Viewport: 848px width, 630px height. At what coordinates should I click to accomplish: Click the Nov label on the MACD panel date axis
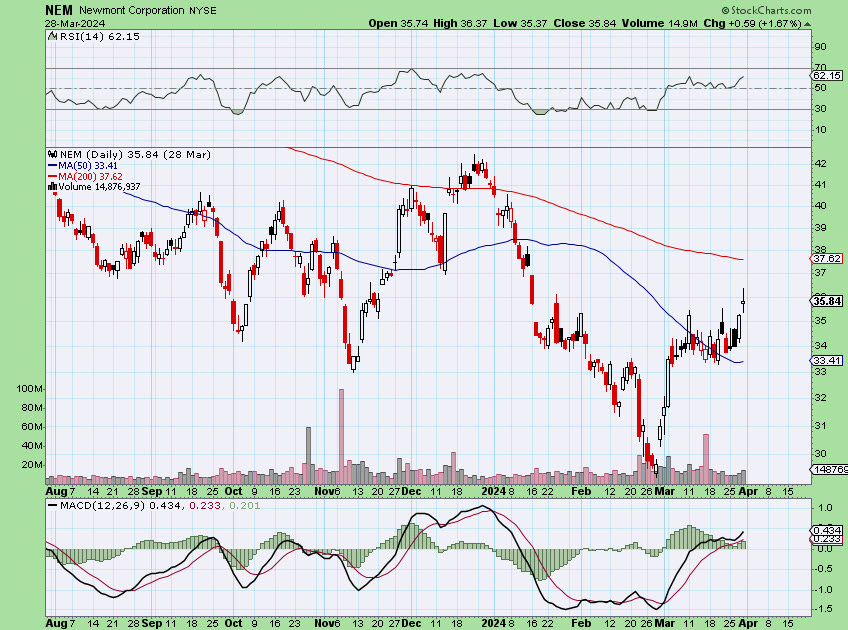(x=324, y=623)
